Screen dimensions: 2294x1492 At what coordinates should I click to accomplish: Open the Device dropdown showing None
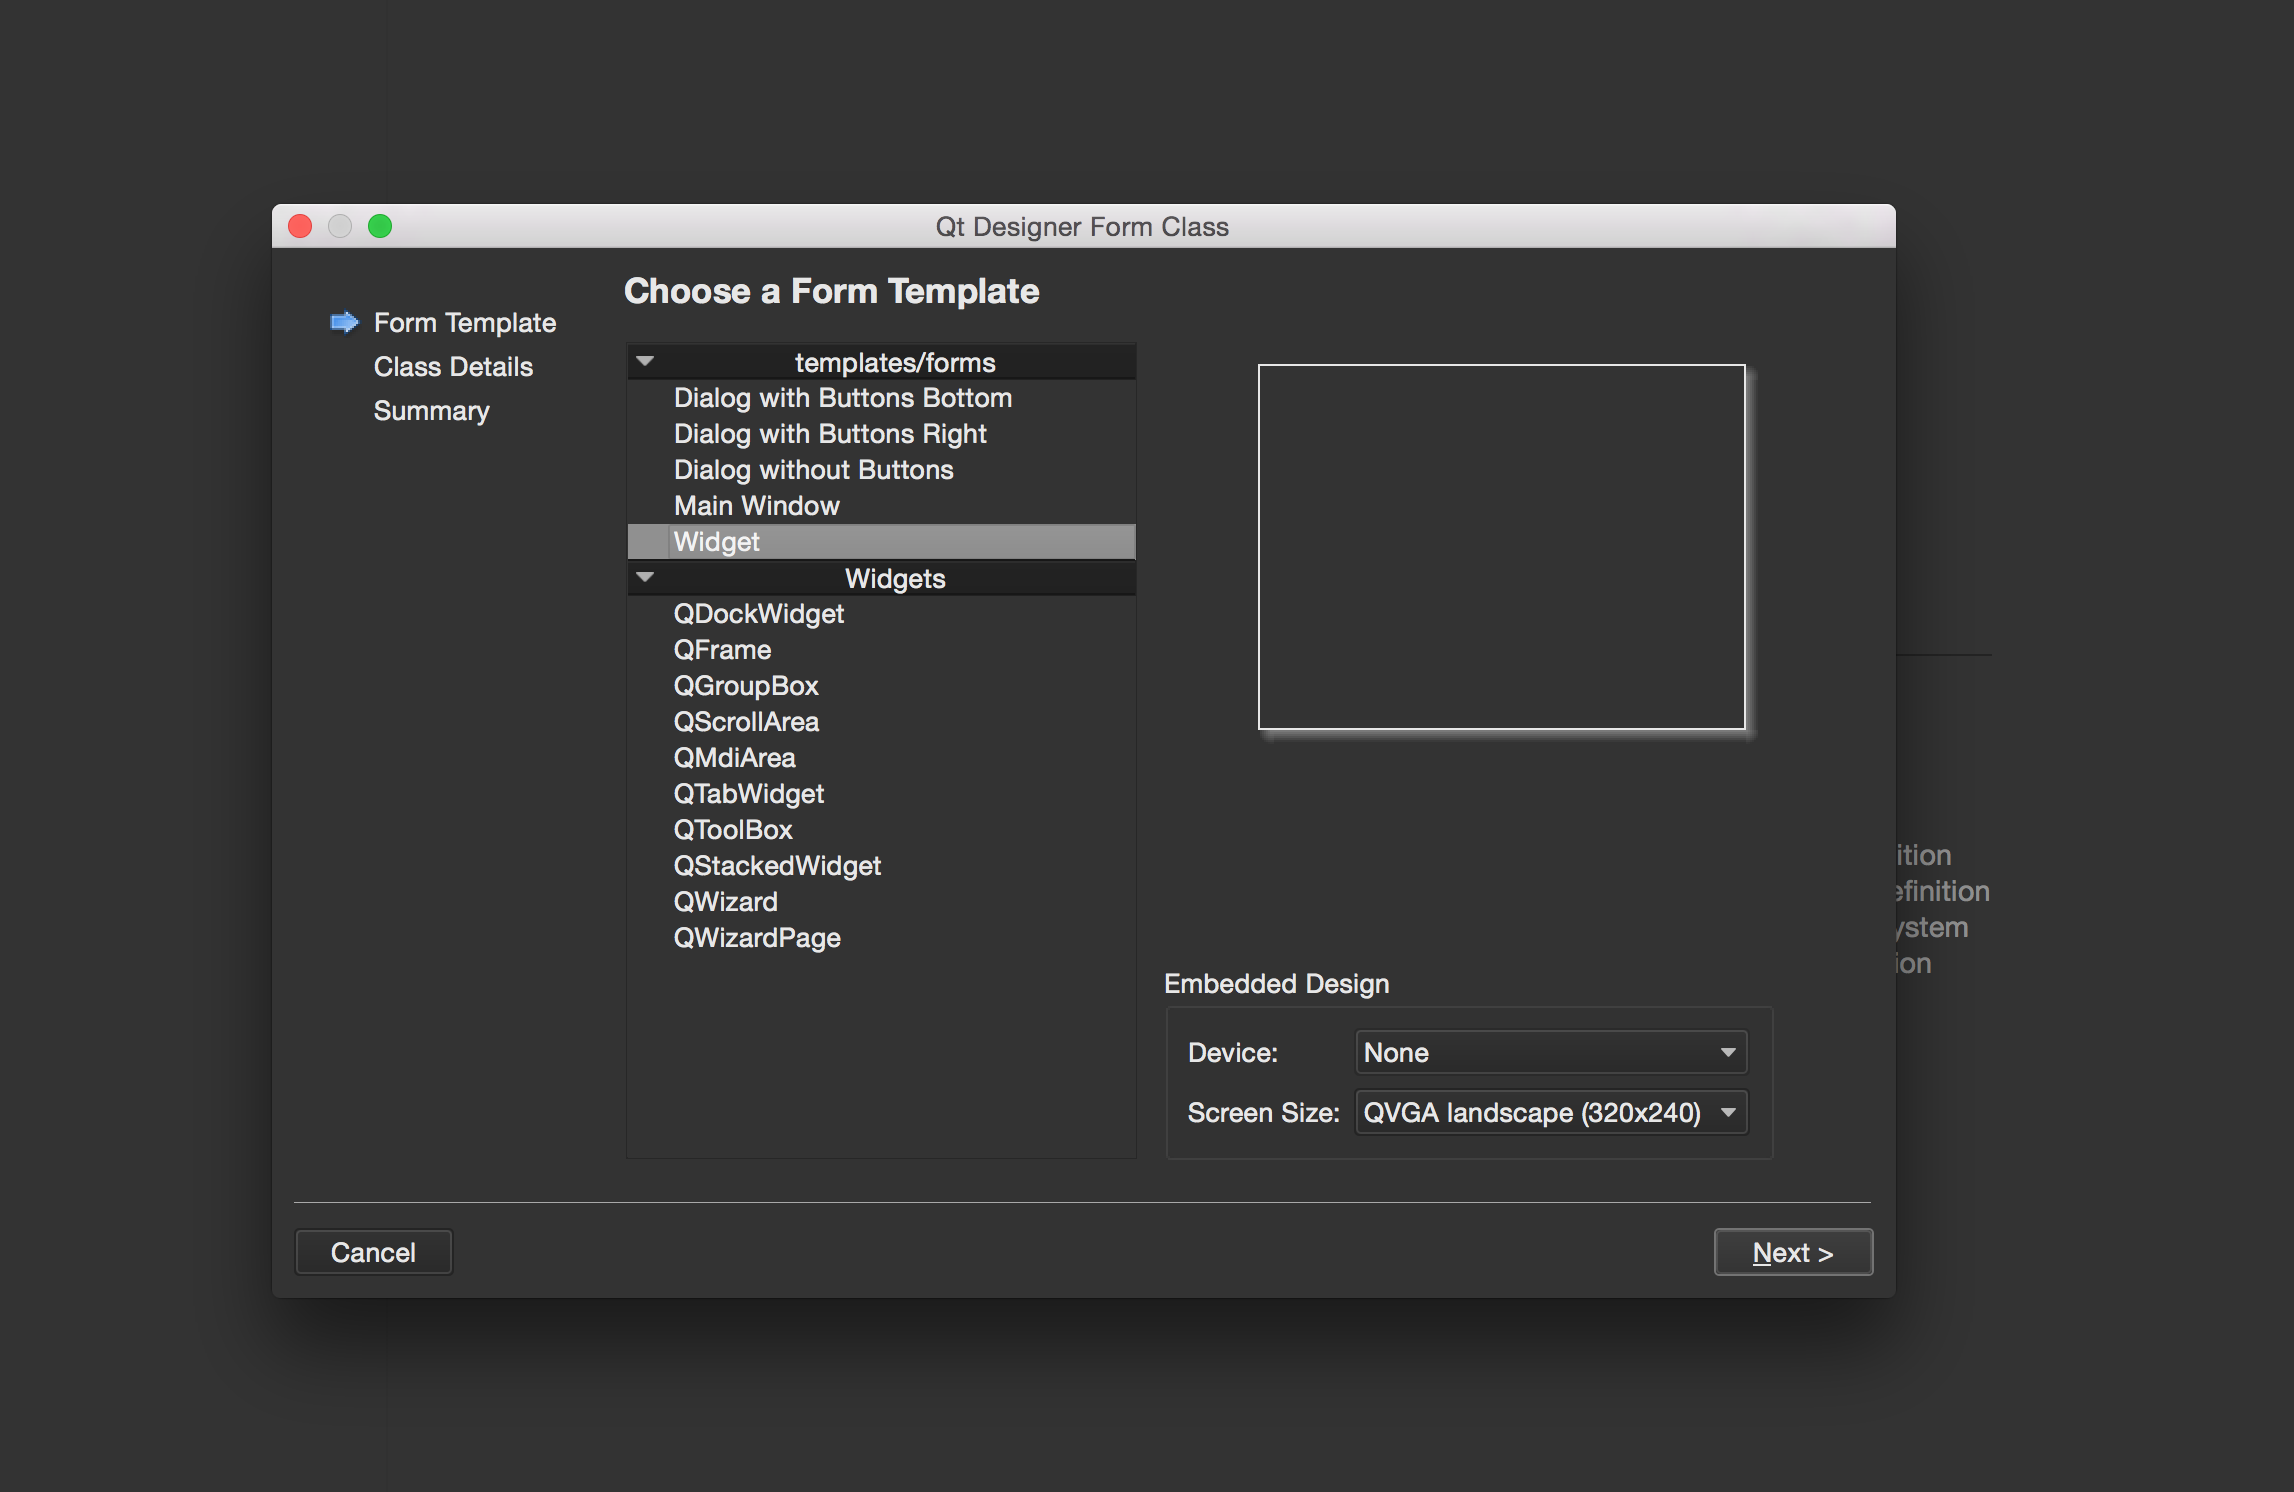pyautogui.click(x=1549, y=1052)
